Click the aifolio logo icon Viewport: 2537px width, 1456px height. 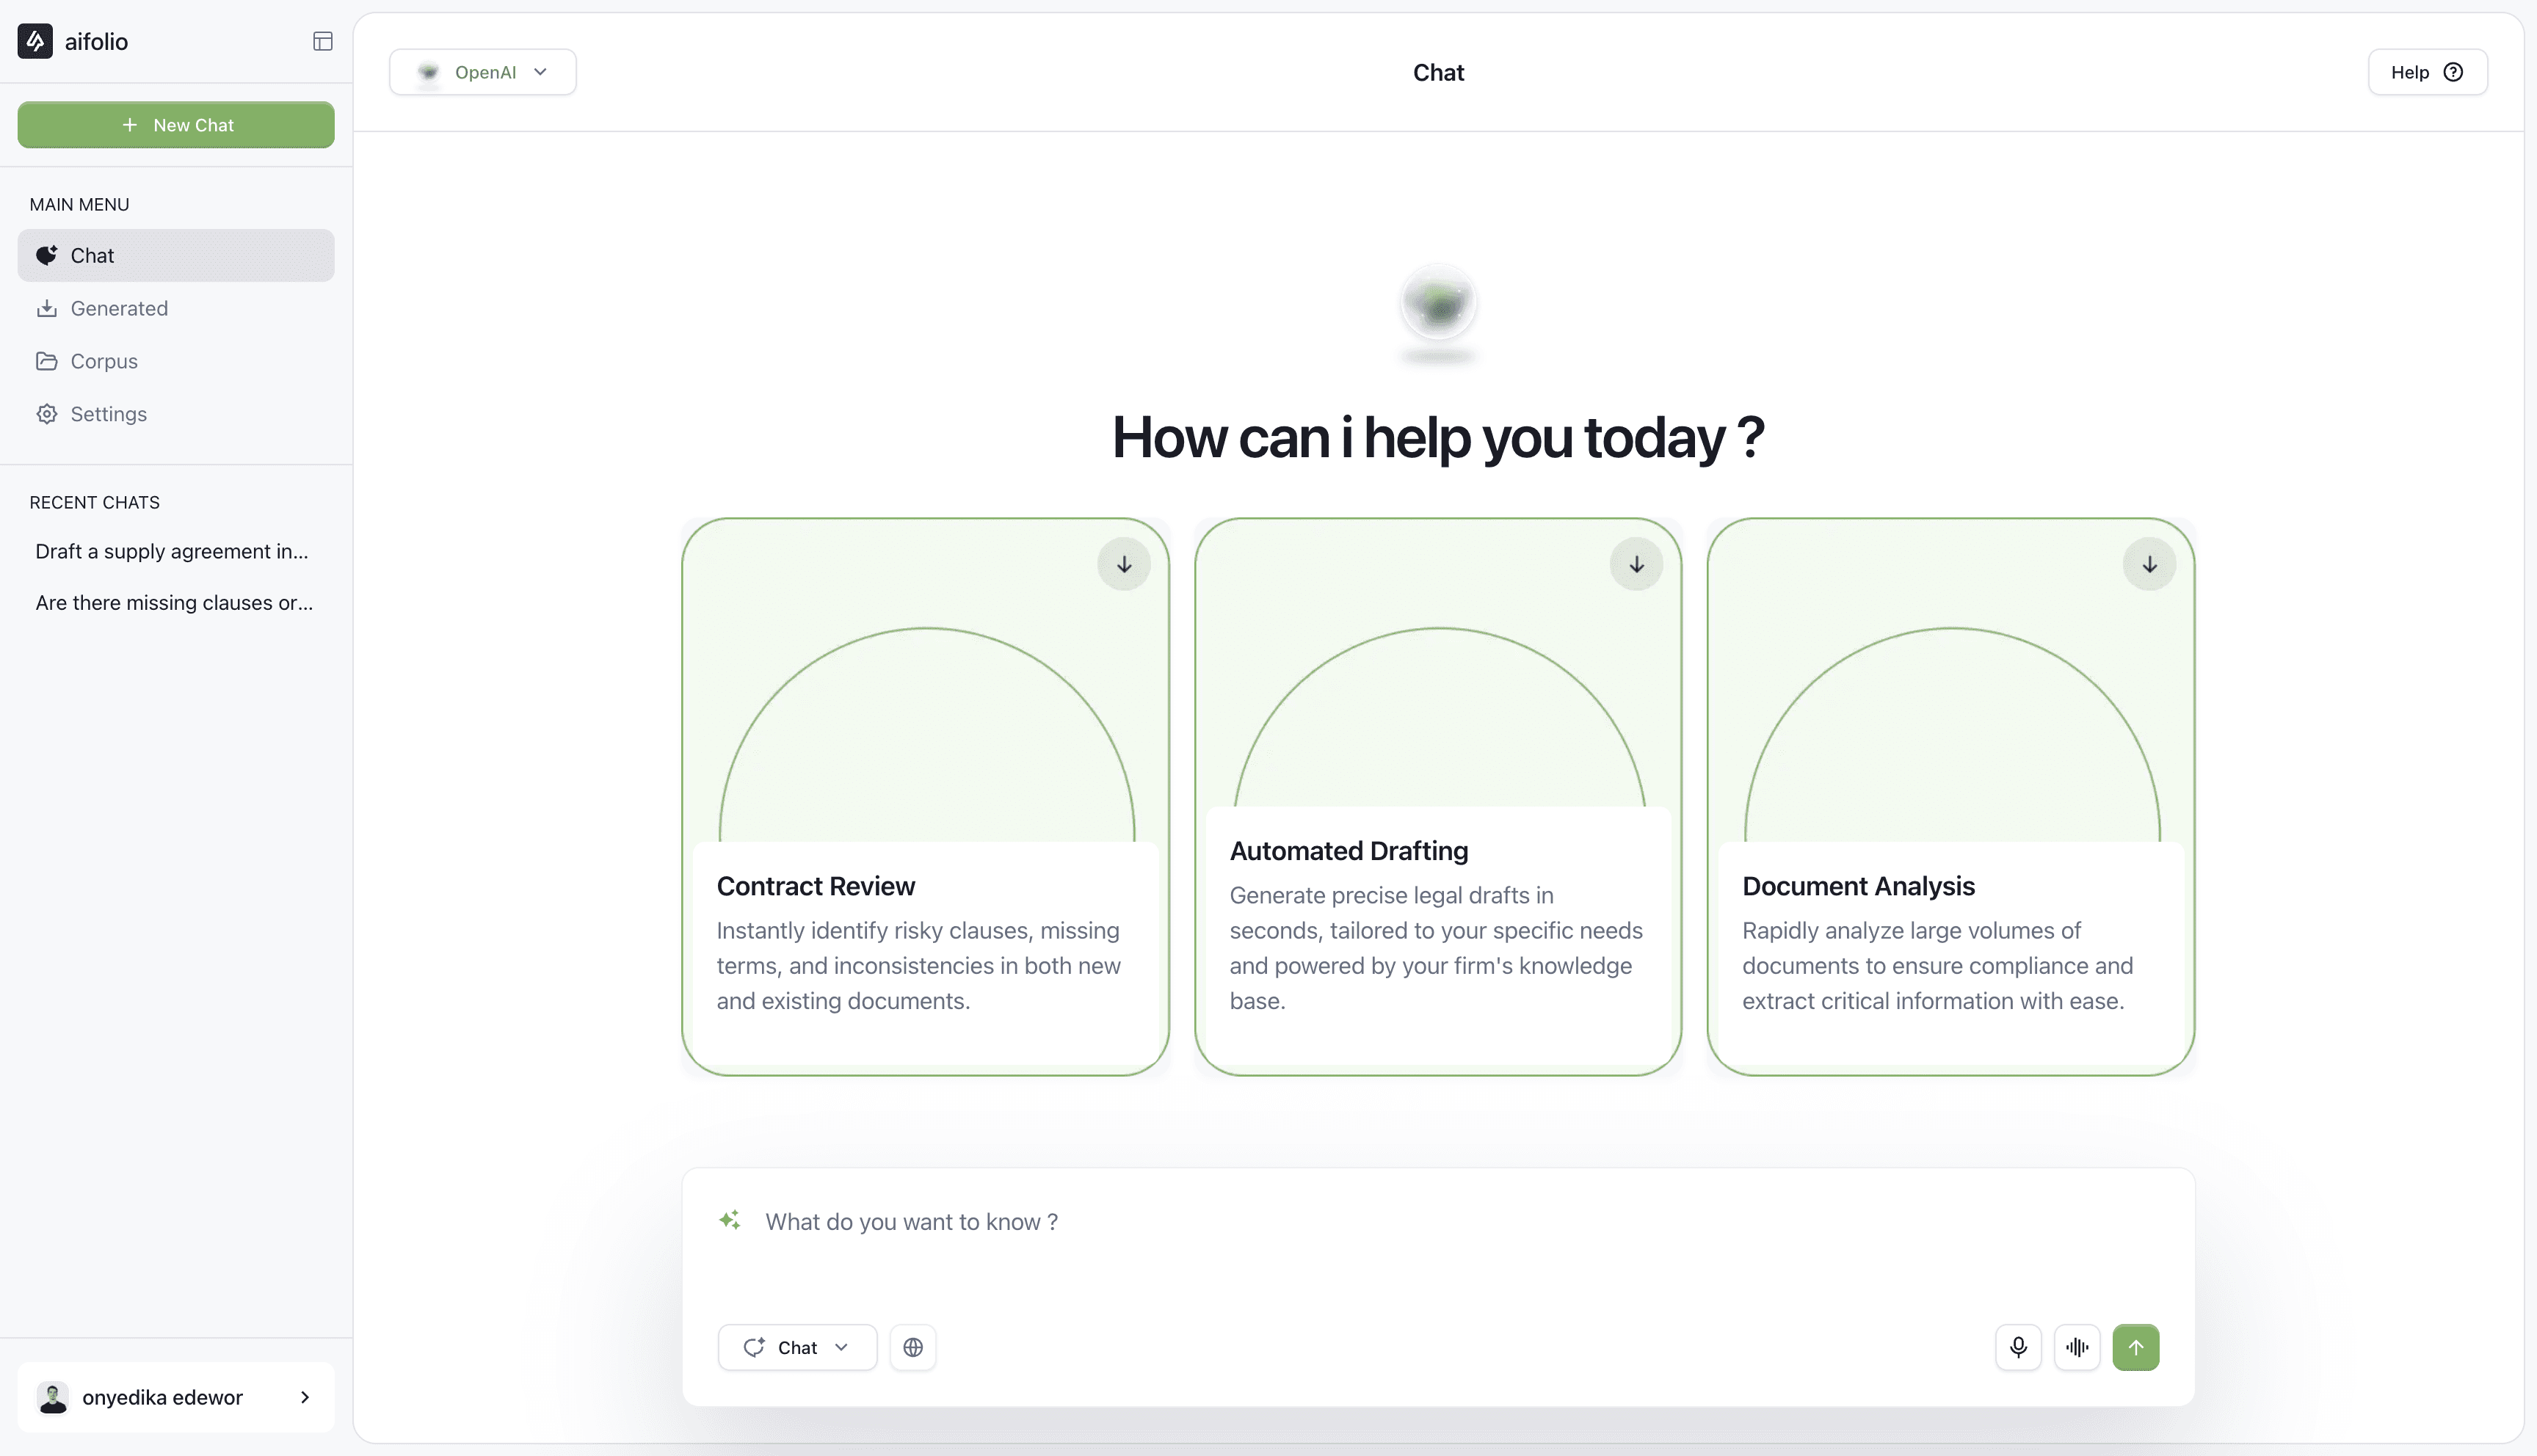coord(35,41)
